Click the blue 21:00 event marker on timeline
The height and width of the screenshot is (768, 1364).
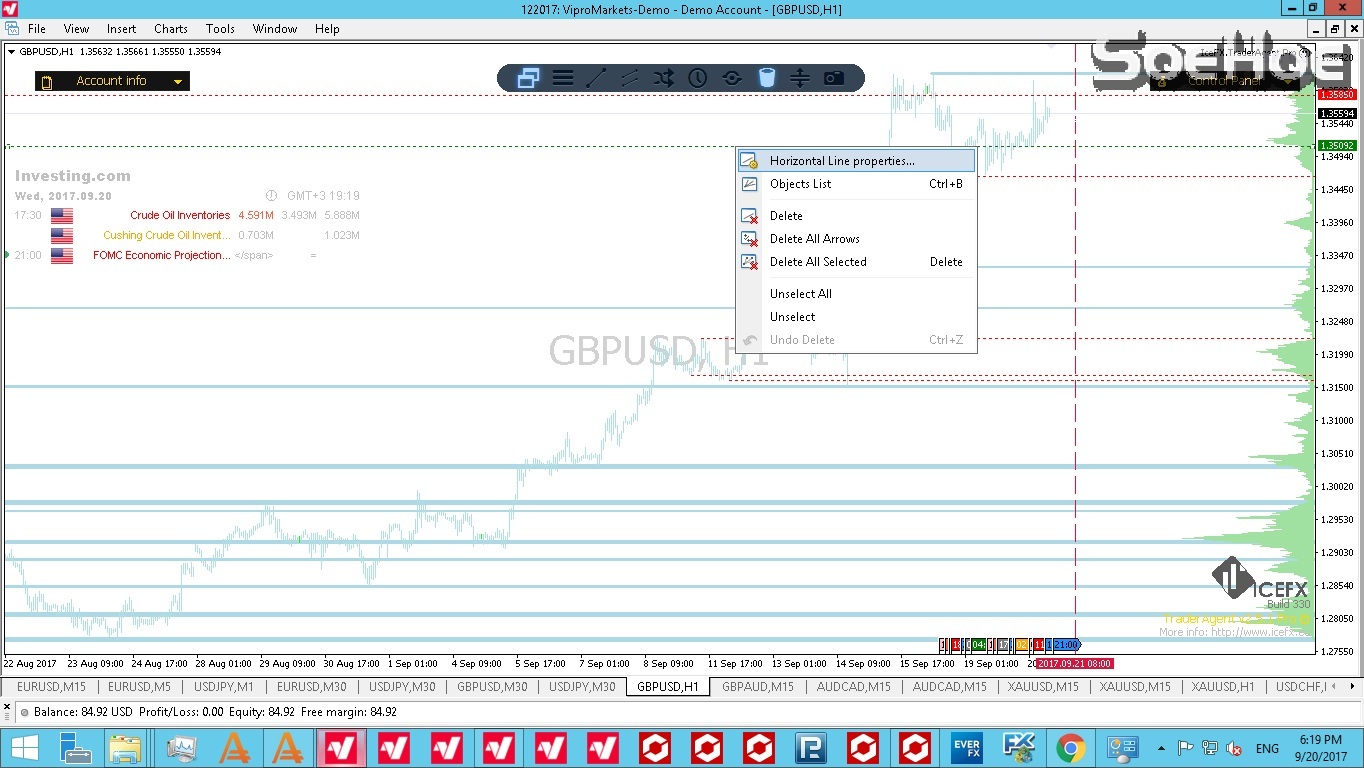point(1066,645)
